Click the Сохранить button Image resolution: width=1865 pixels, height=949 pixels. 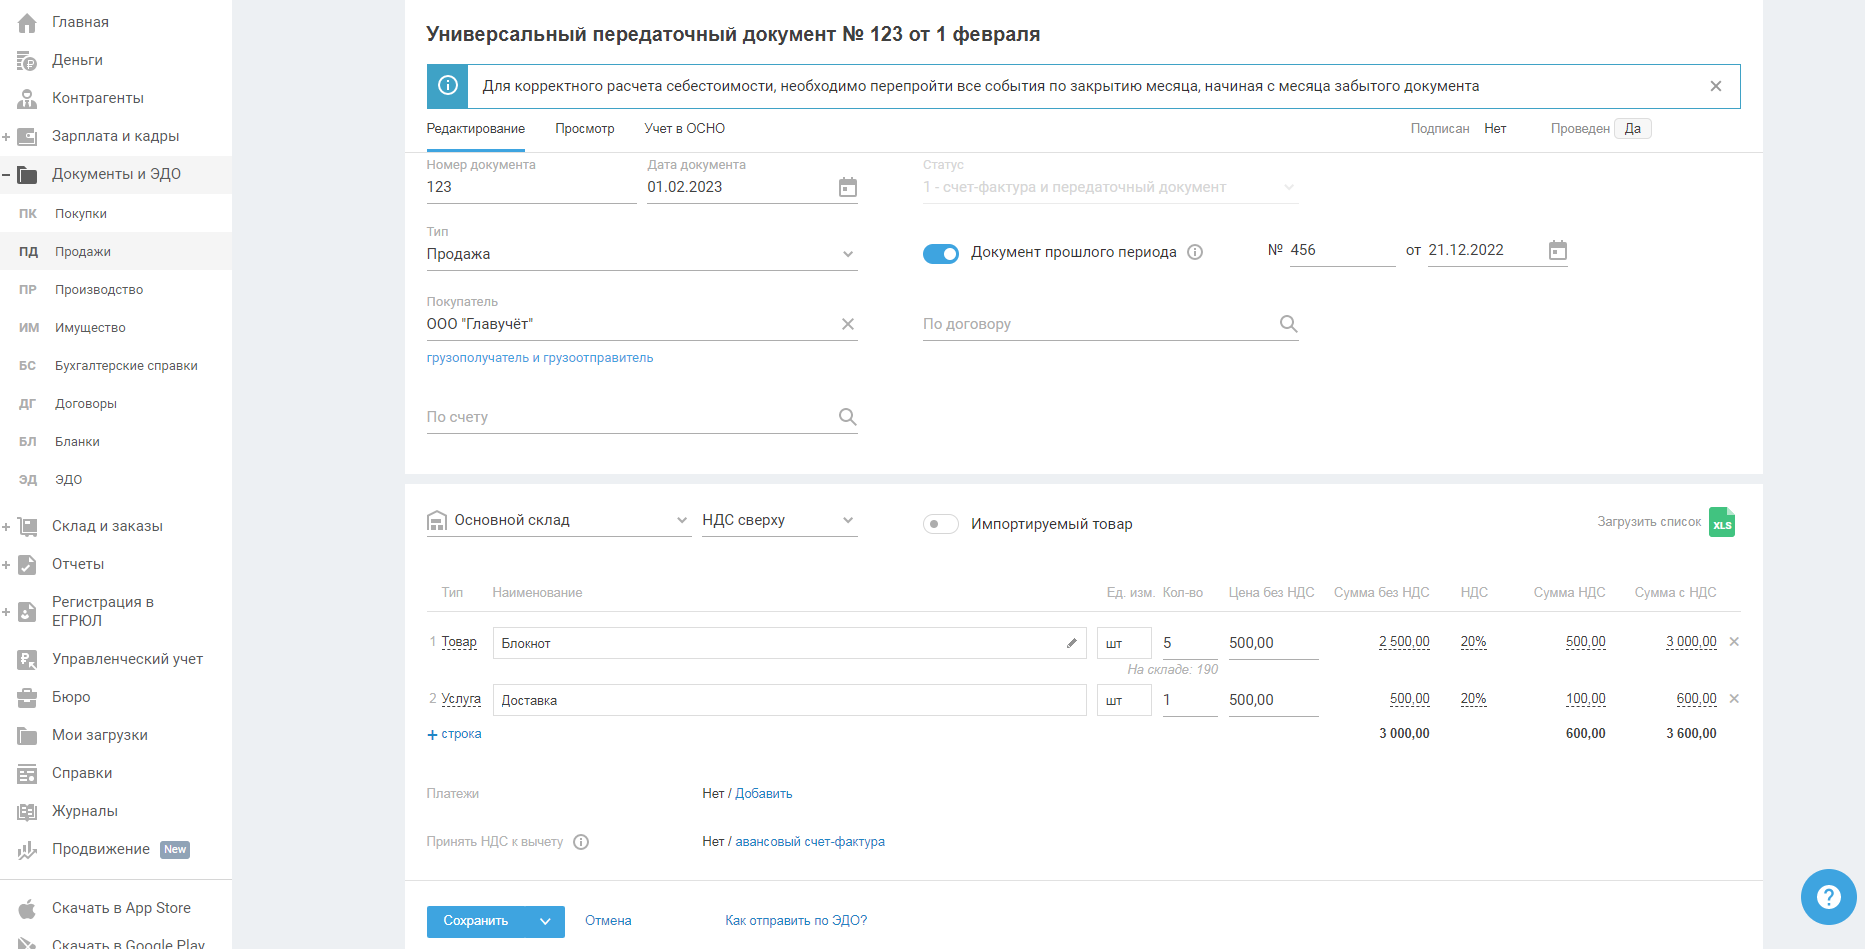476,921
